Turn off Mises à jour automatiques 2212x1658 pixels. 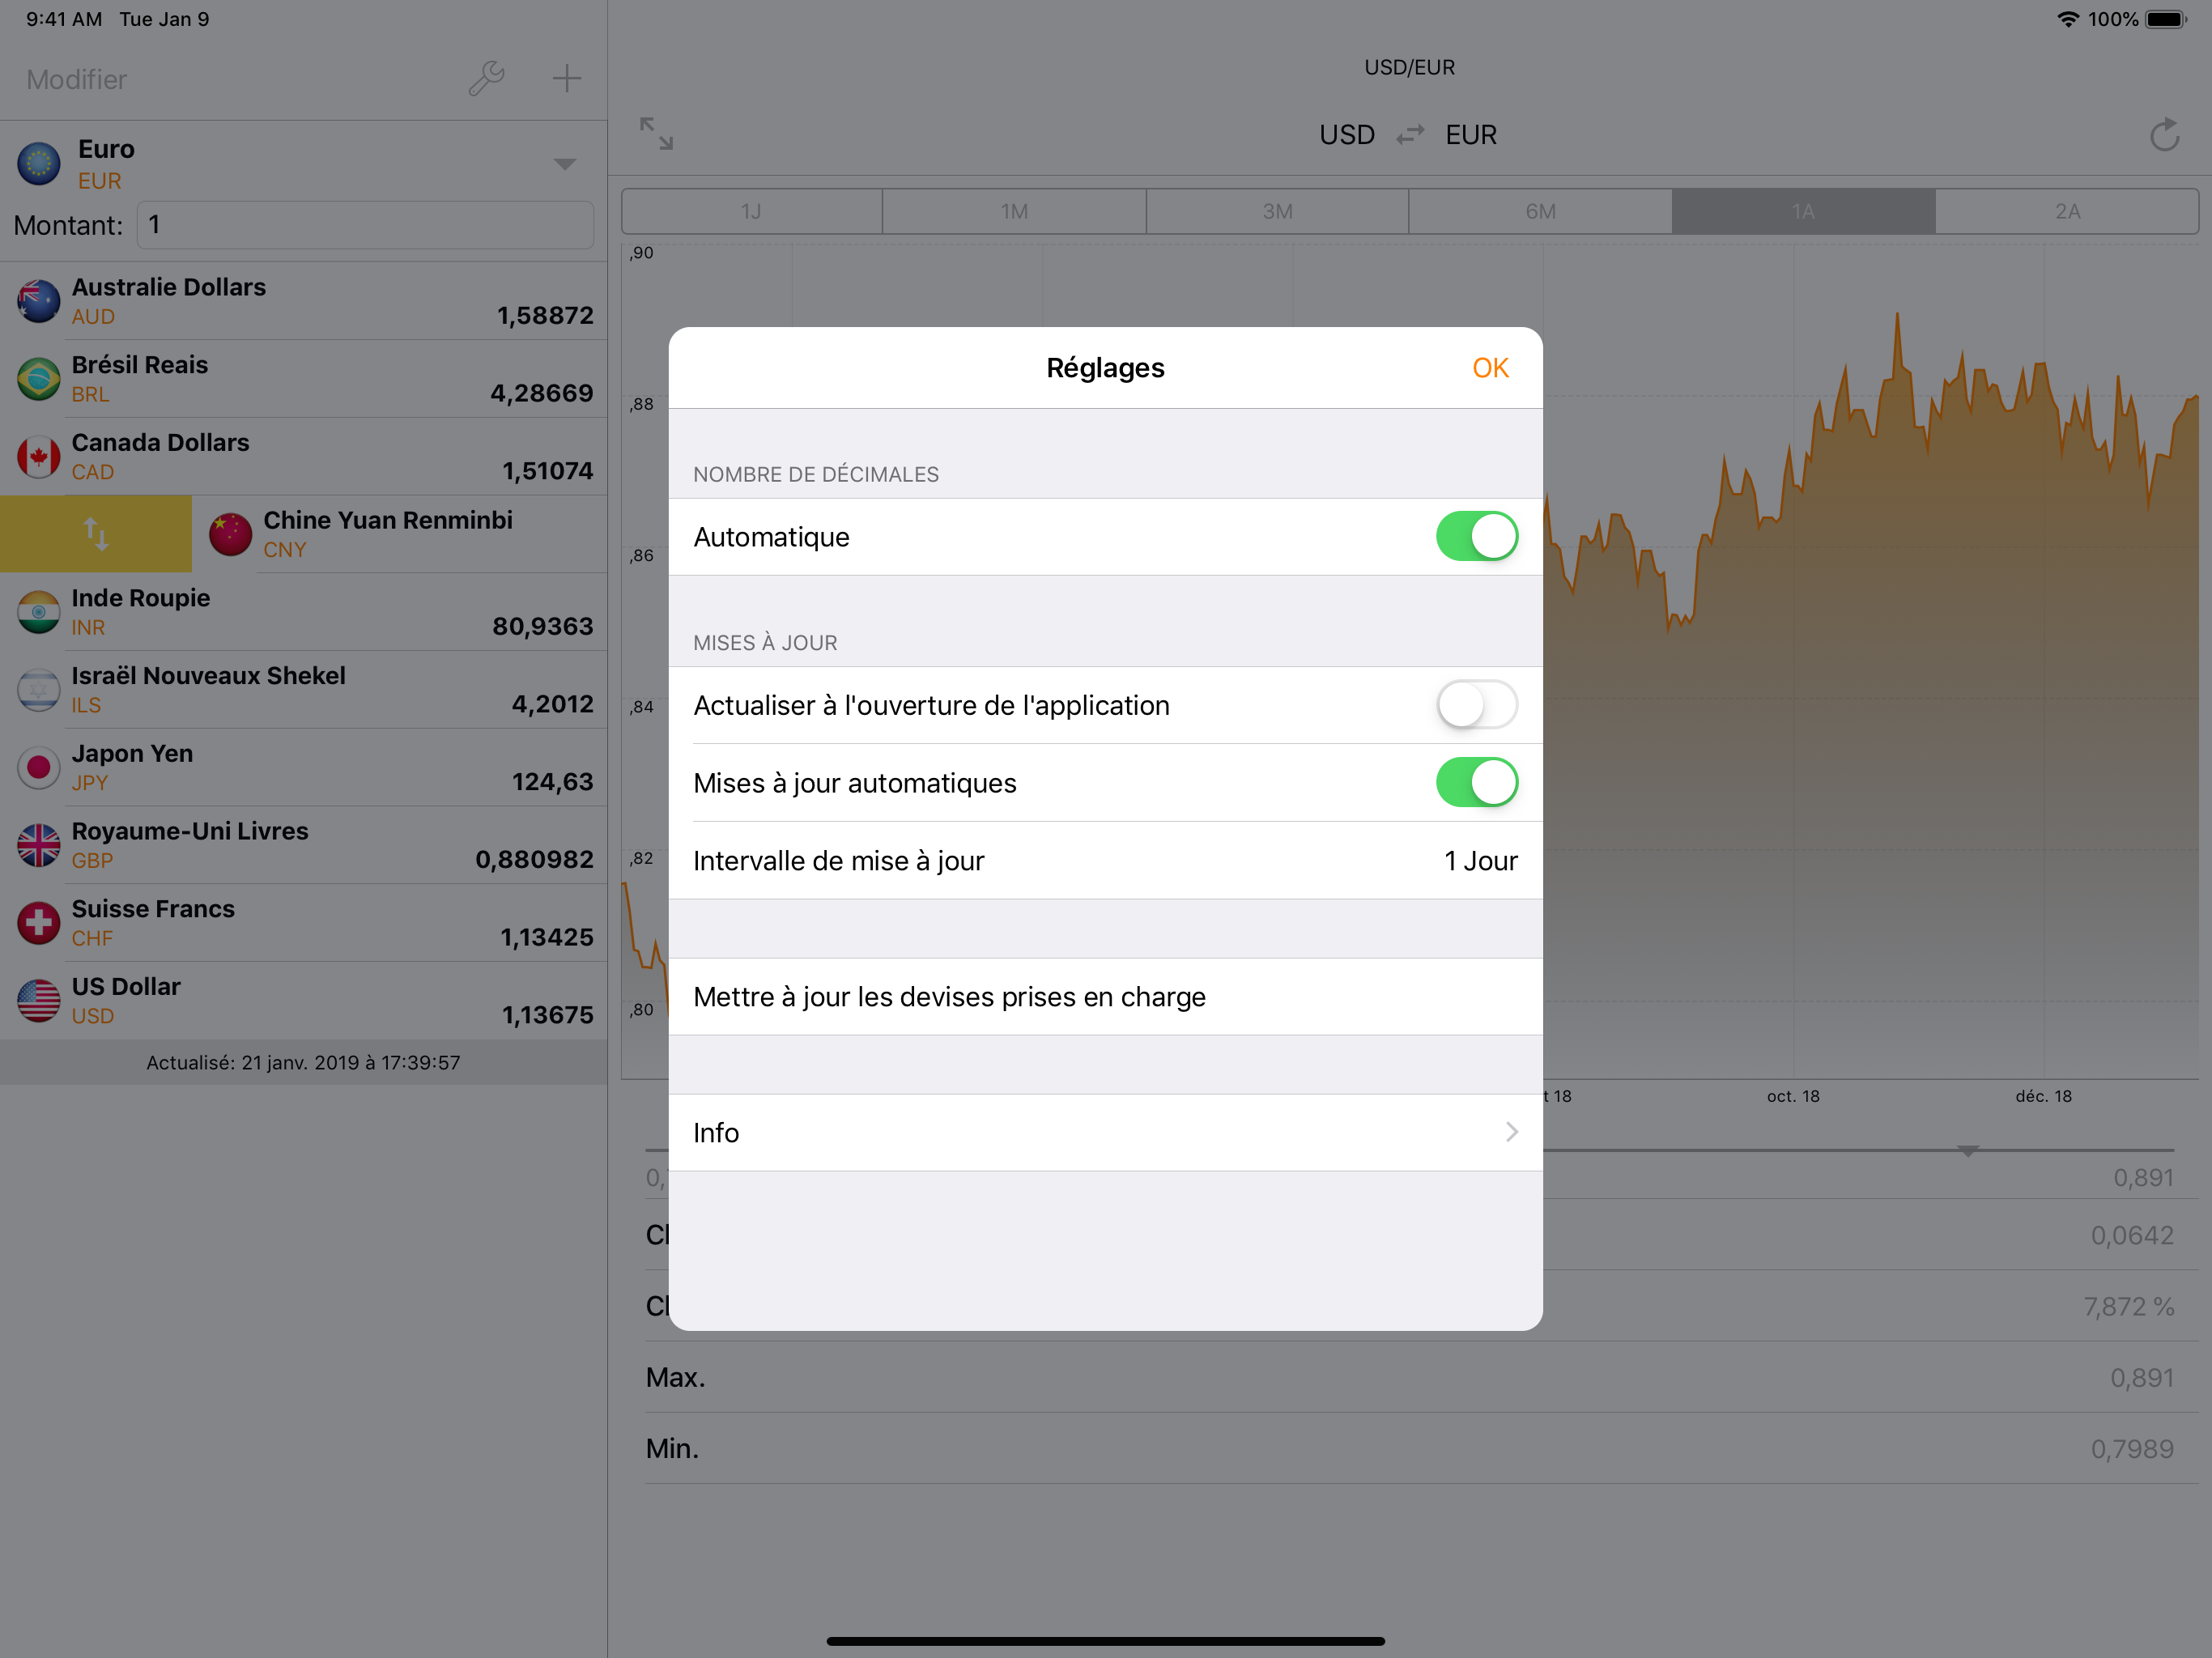[x=1476, y=782]
